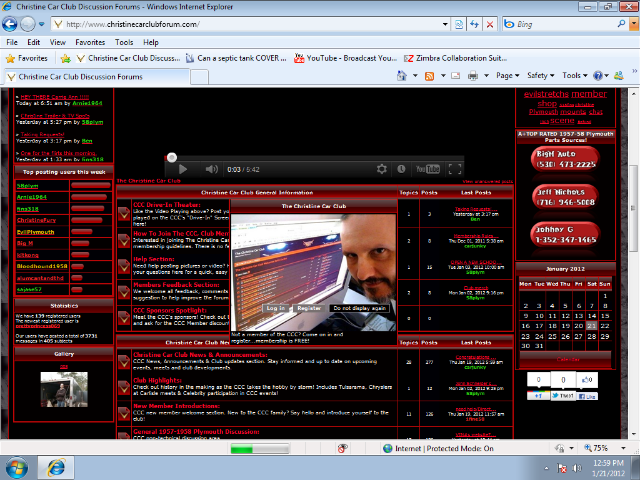The height and width of the screenshot is (480, 640).
Task: Open Can a septic tank COVER favorite
Action: tap(236, 58)
